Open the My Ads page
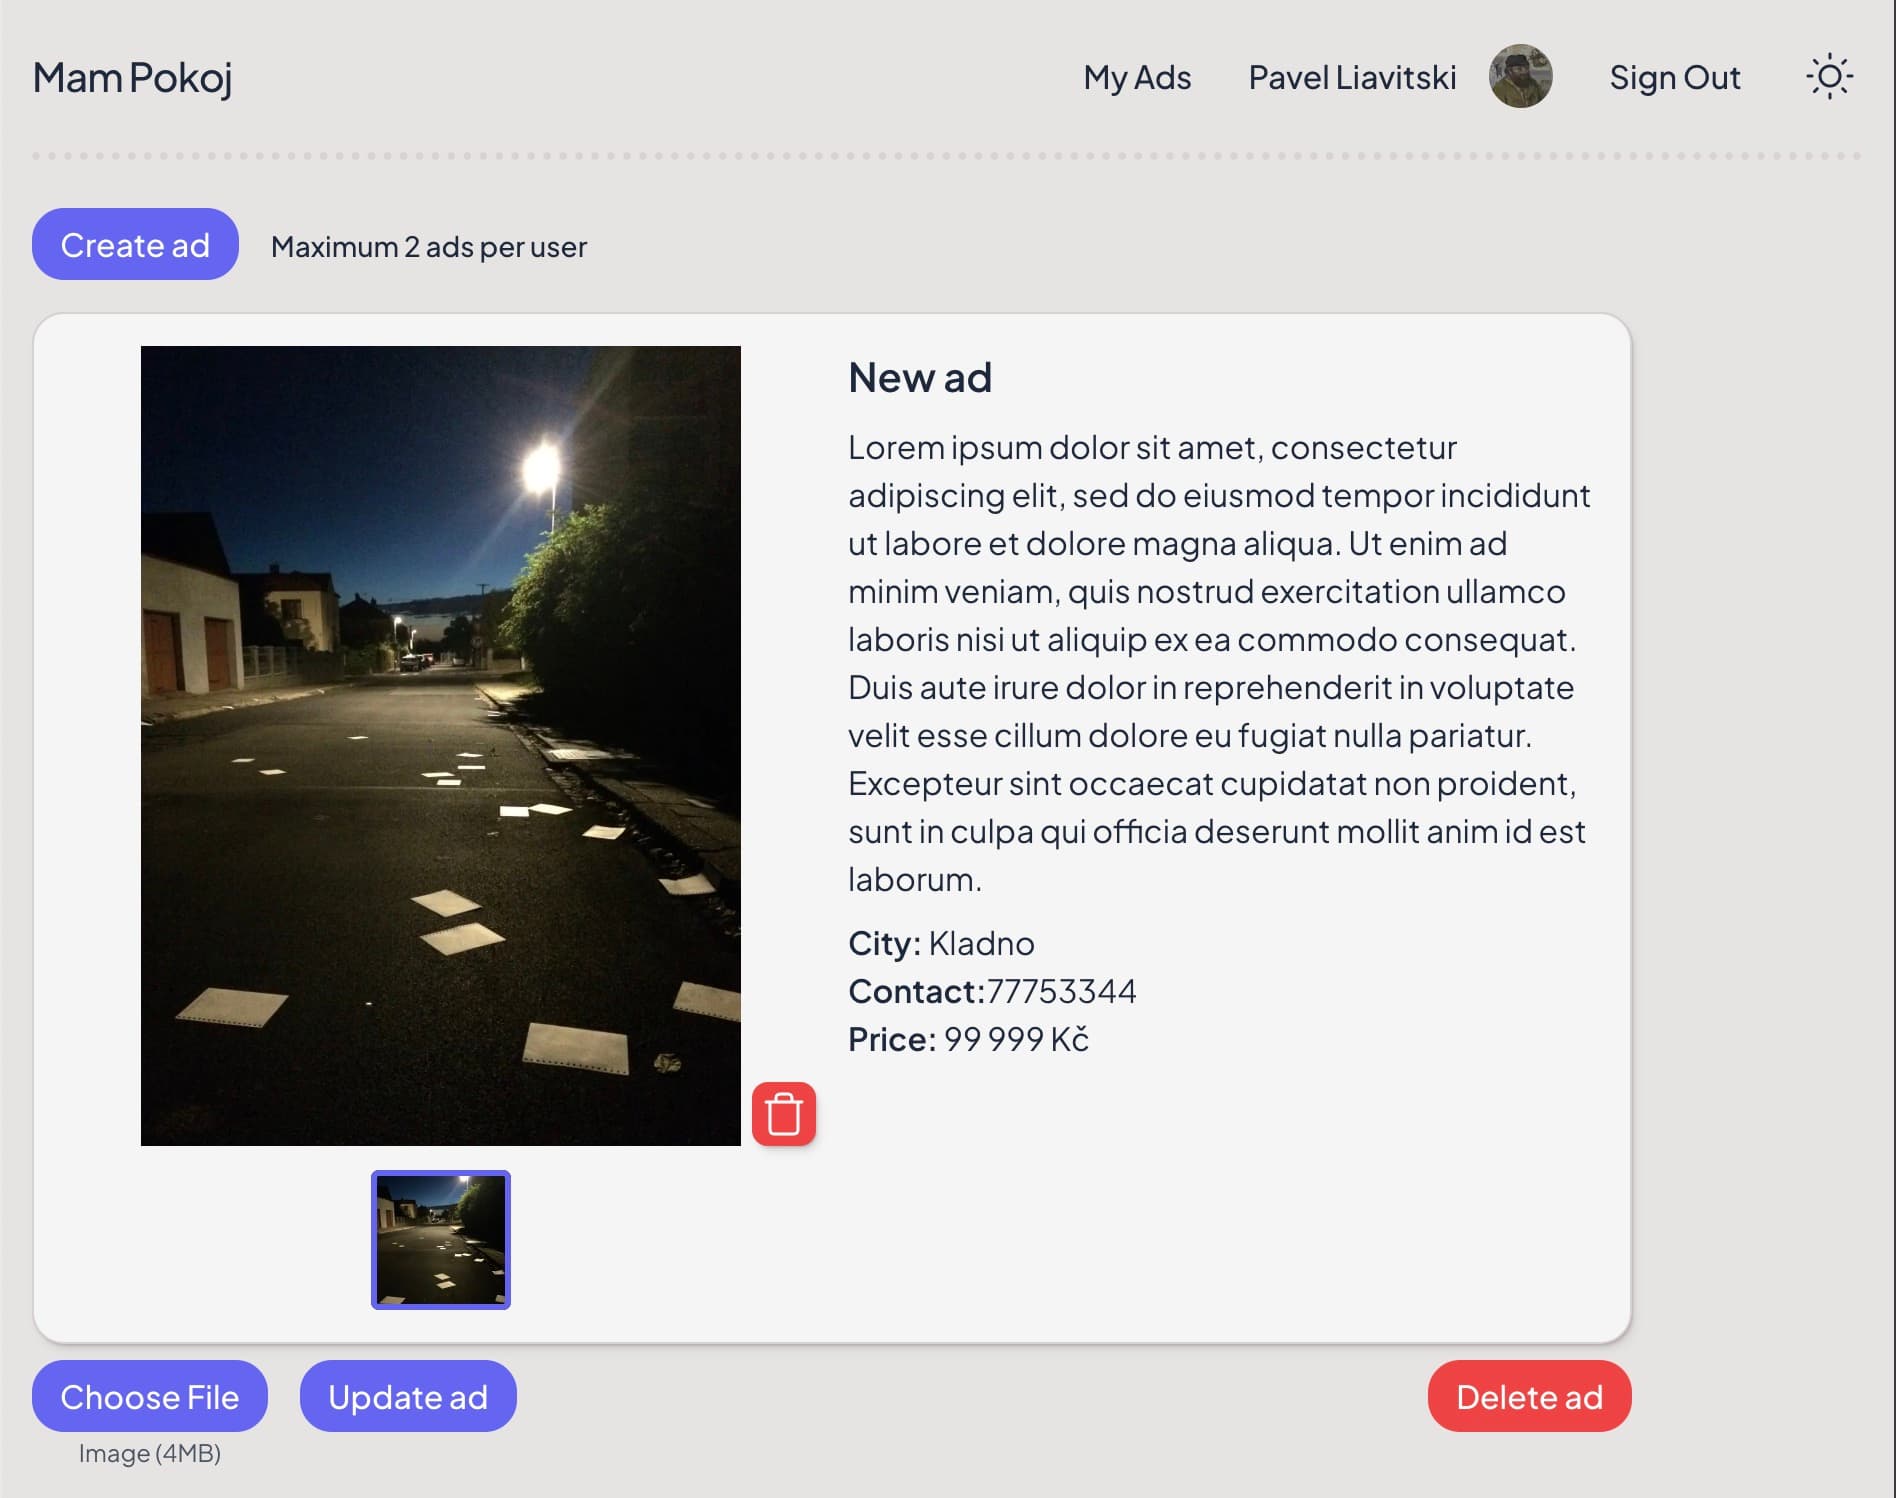The height and width of the screenshot is (1498, 1896). pos(1137,77)
